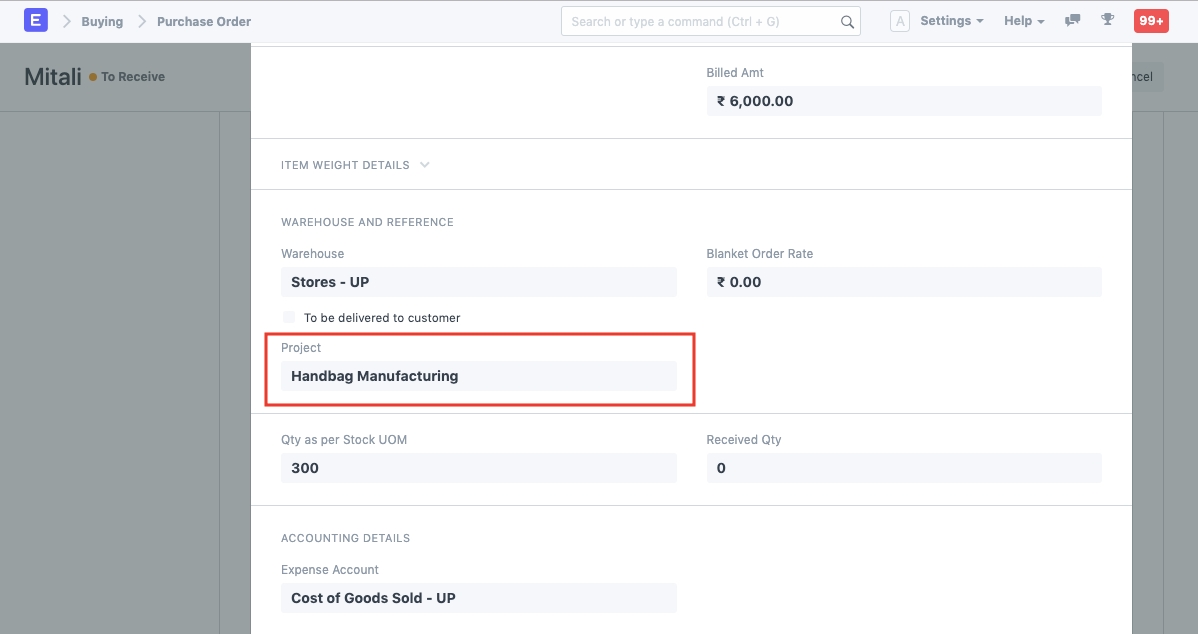1198x634 pixels.
Task: Click the Qty as per Stock UOM field
Action: [x=478, y=468]
